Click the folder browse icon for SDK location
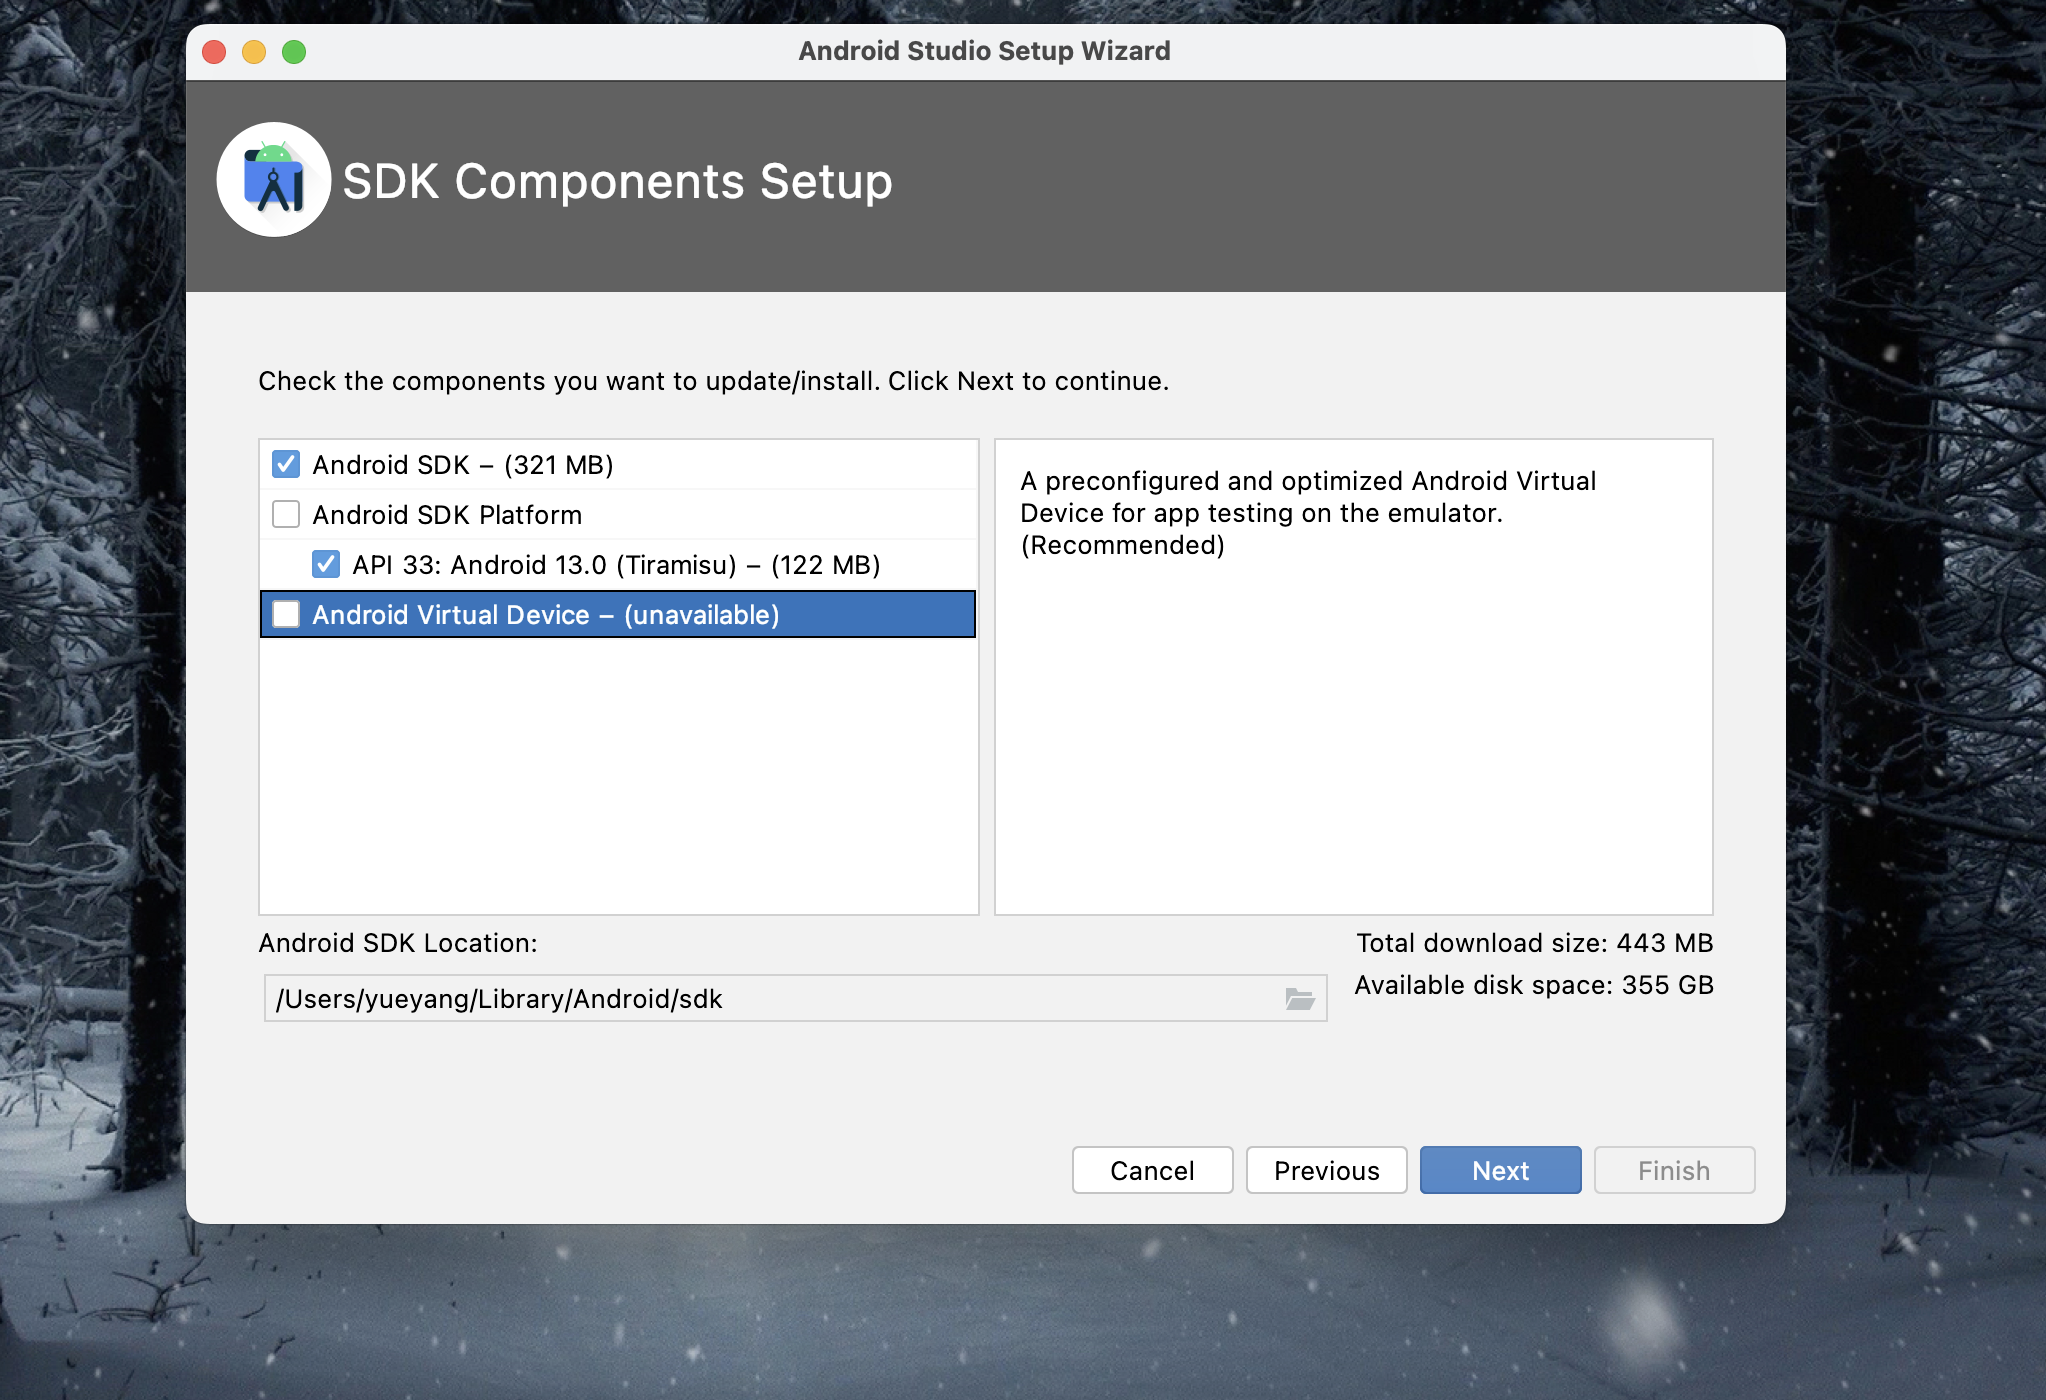 point(1299,998)
